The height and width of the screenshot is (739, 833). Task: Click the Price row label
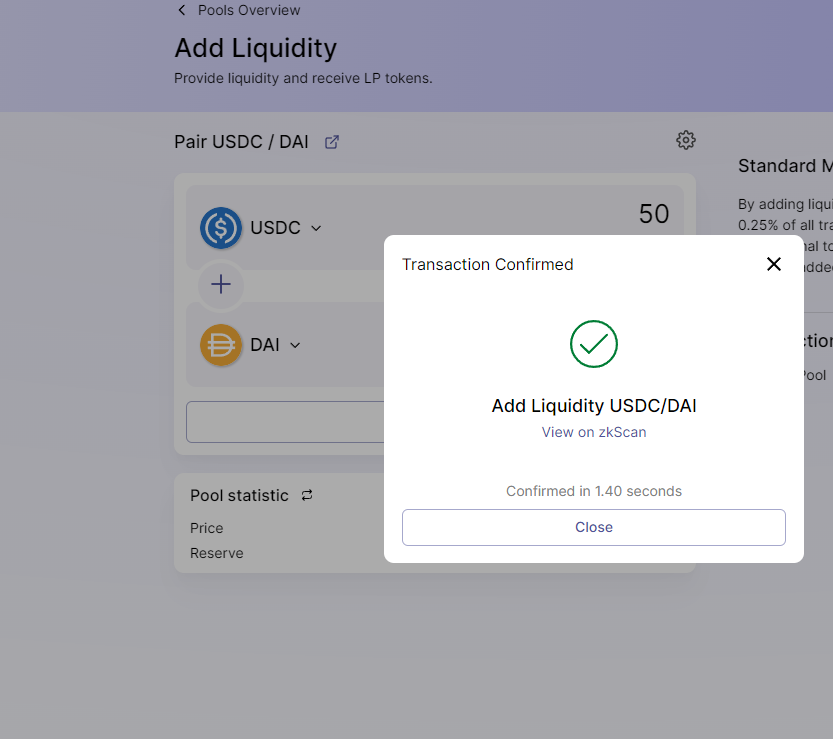(207, 528)
